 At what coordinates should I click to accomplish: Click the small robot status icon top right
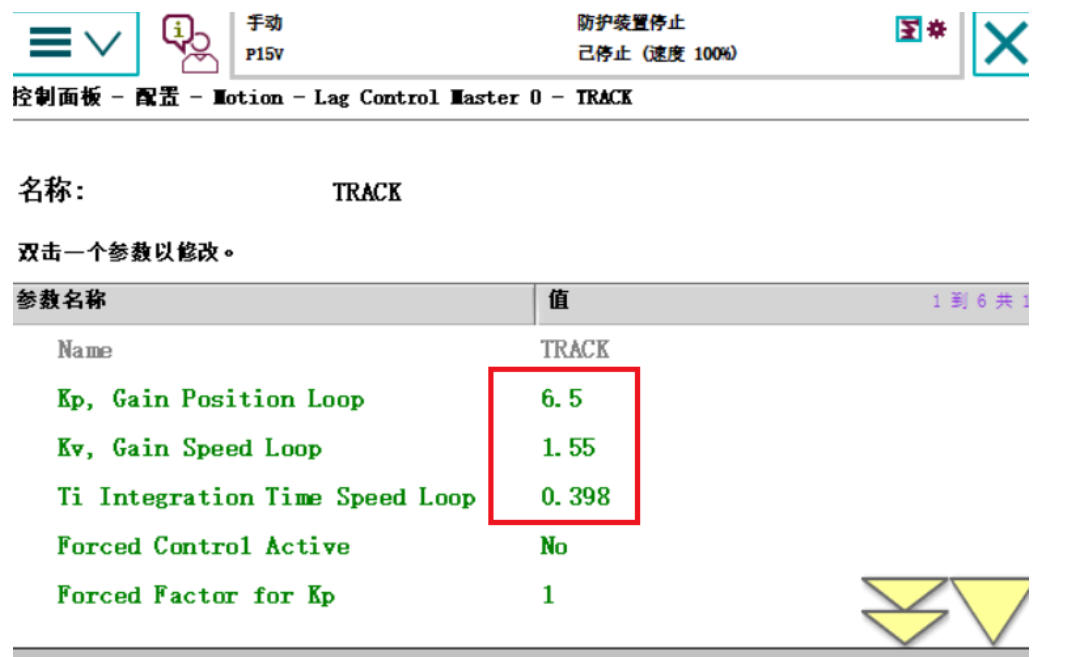(921, 31)
